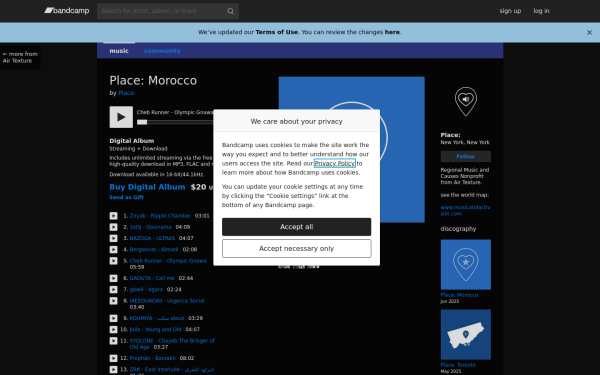
Task: Click the Place: Morocco discography title link
Action: (459, 295)
